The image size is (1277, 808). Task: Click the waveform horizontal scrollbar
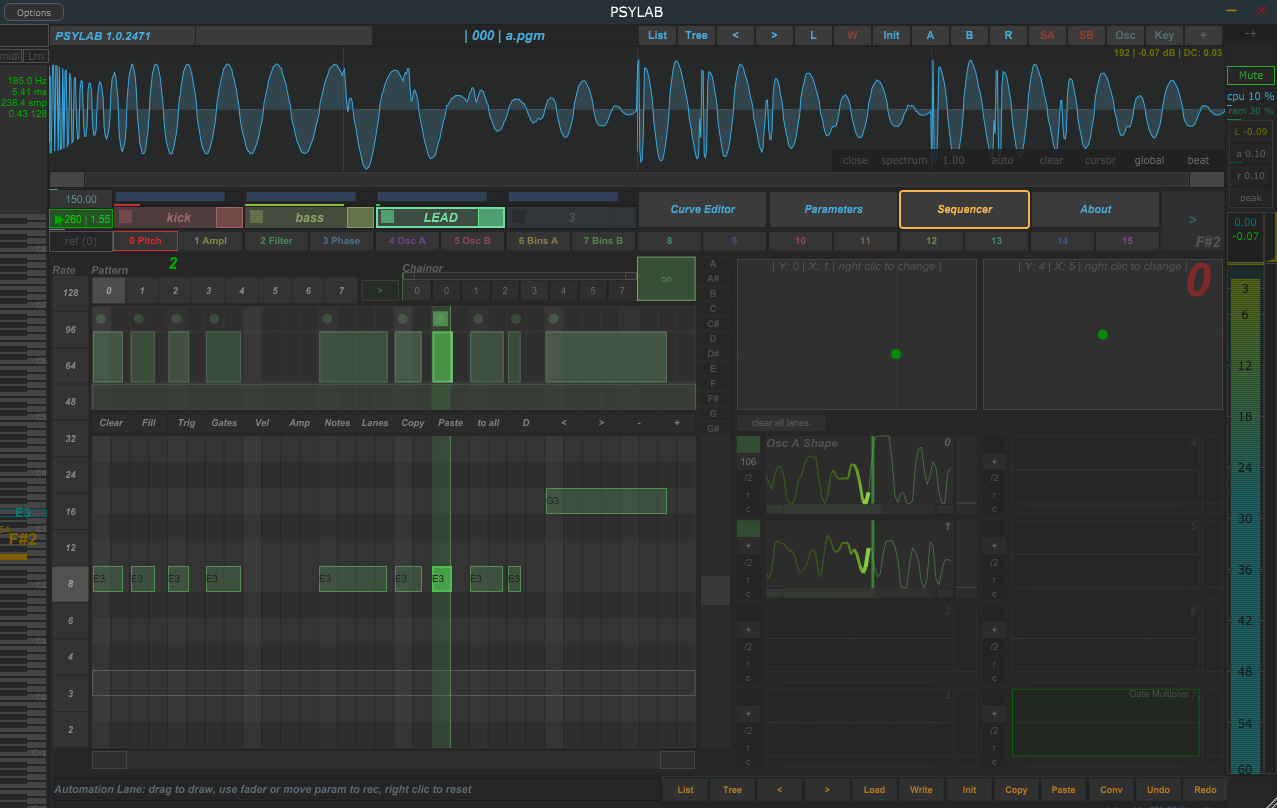tap(636, 180)
